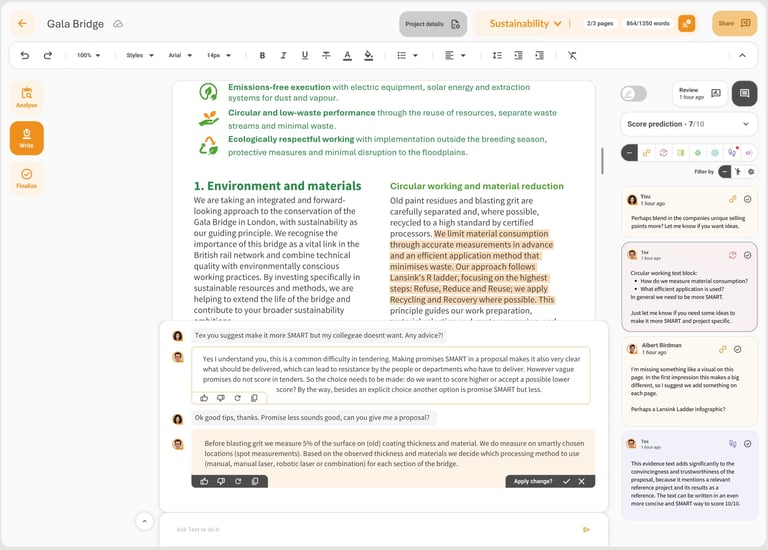The height and width of the screenshot is (550, 768).
Task: Send the message to Tex
Action: [586, 529]
